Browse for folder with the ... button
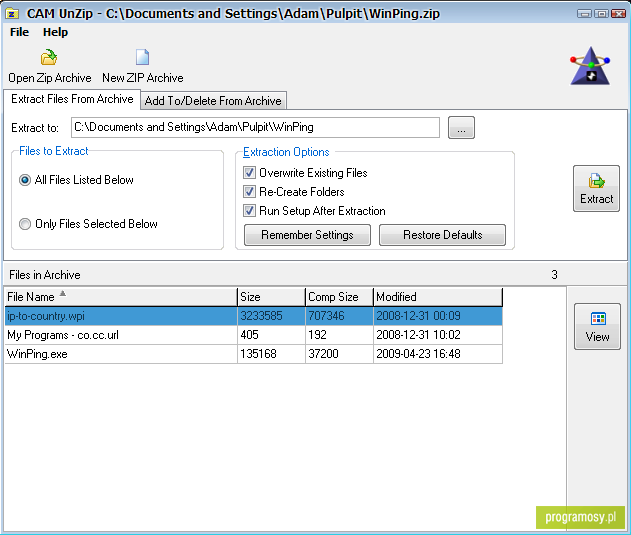The image size is (631, 535). pyautogui.click(x=461, y=128)
